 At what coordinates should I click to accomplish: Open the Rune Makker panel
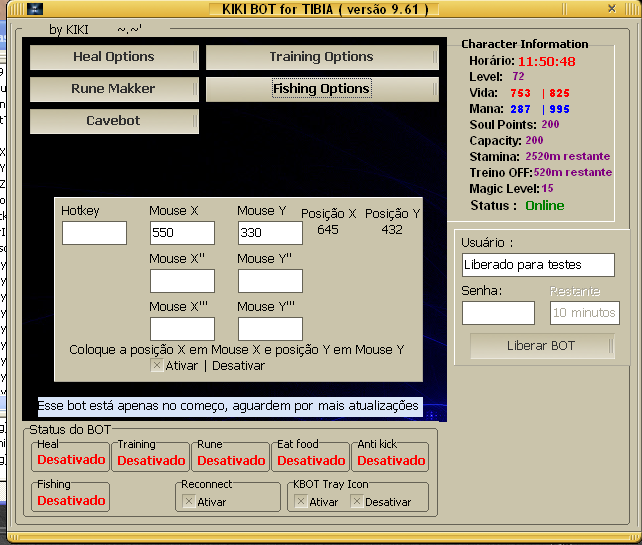tap(114, 89)
